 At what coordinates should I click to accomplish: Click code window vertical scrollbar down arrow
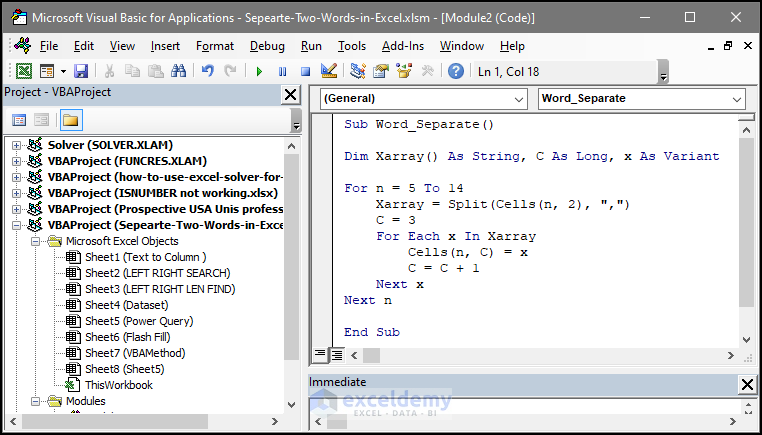(746, 339)
